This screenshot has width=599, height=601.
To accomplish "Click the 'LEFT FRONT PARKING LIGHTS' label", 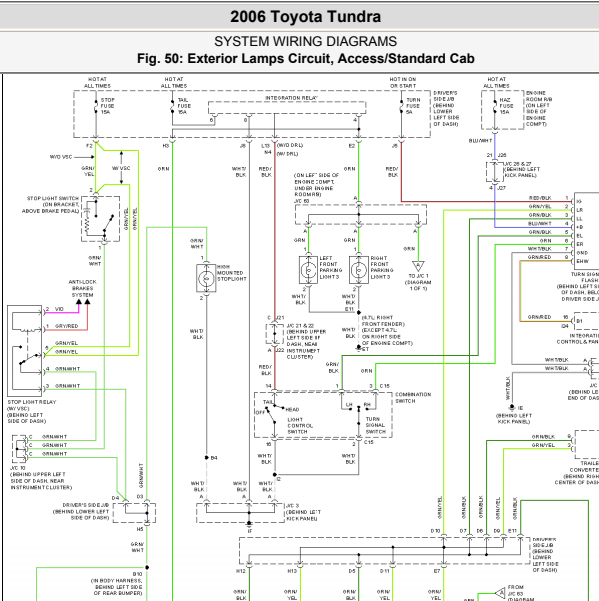I will (331, 268).
